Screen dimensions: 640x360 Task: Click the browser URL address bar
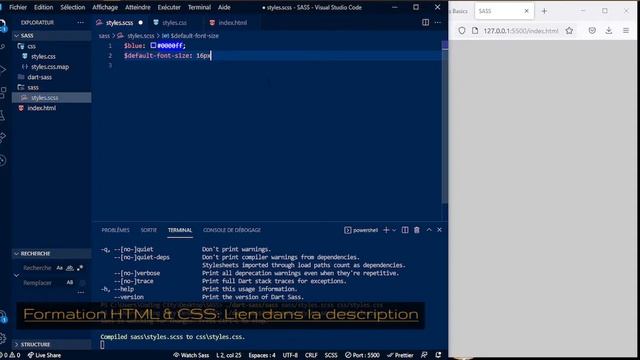point(520,31)
